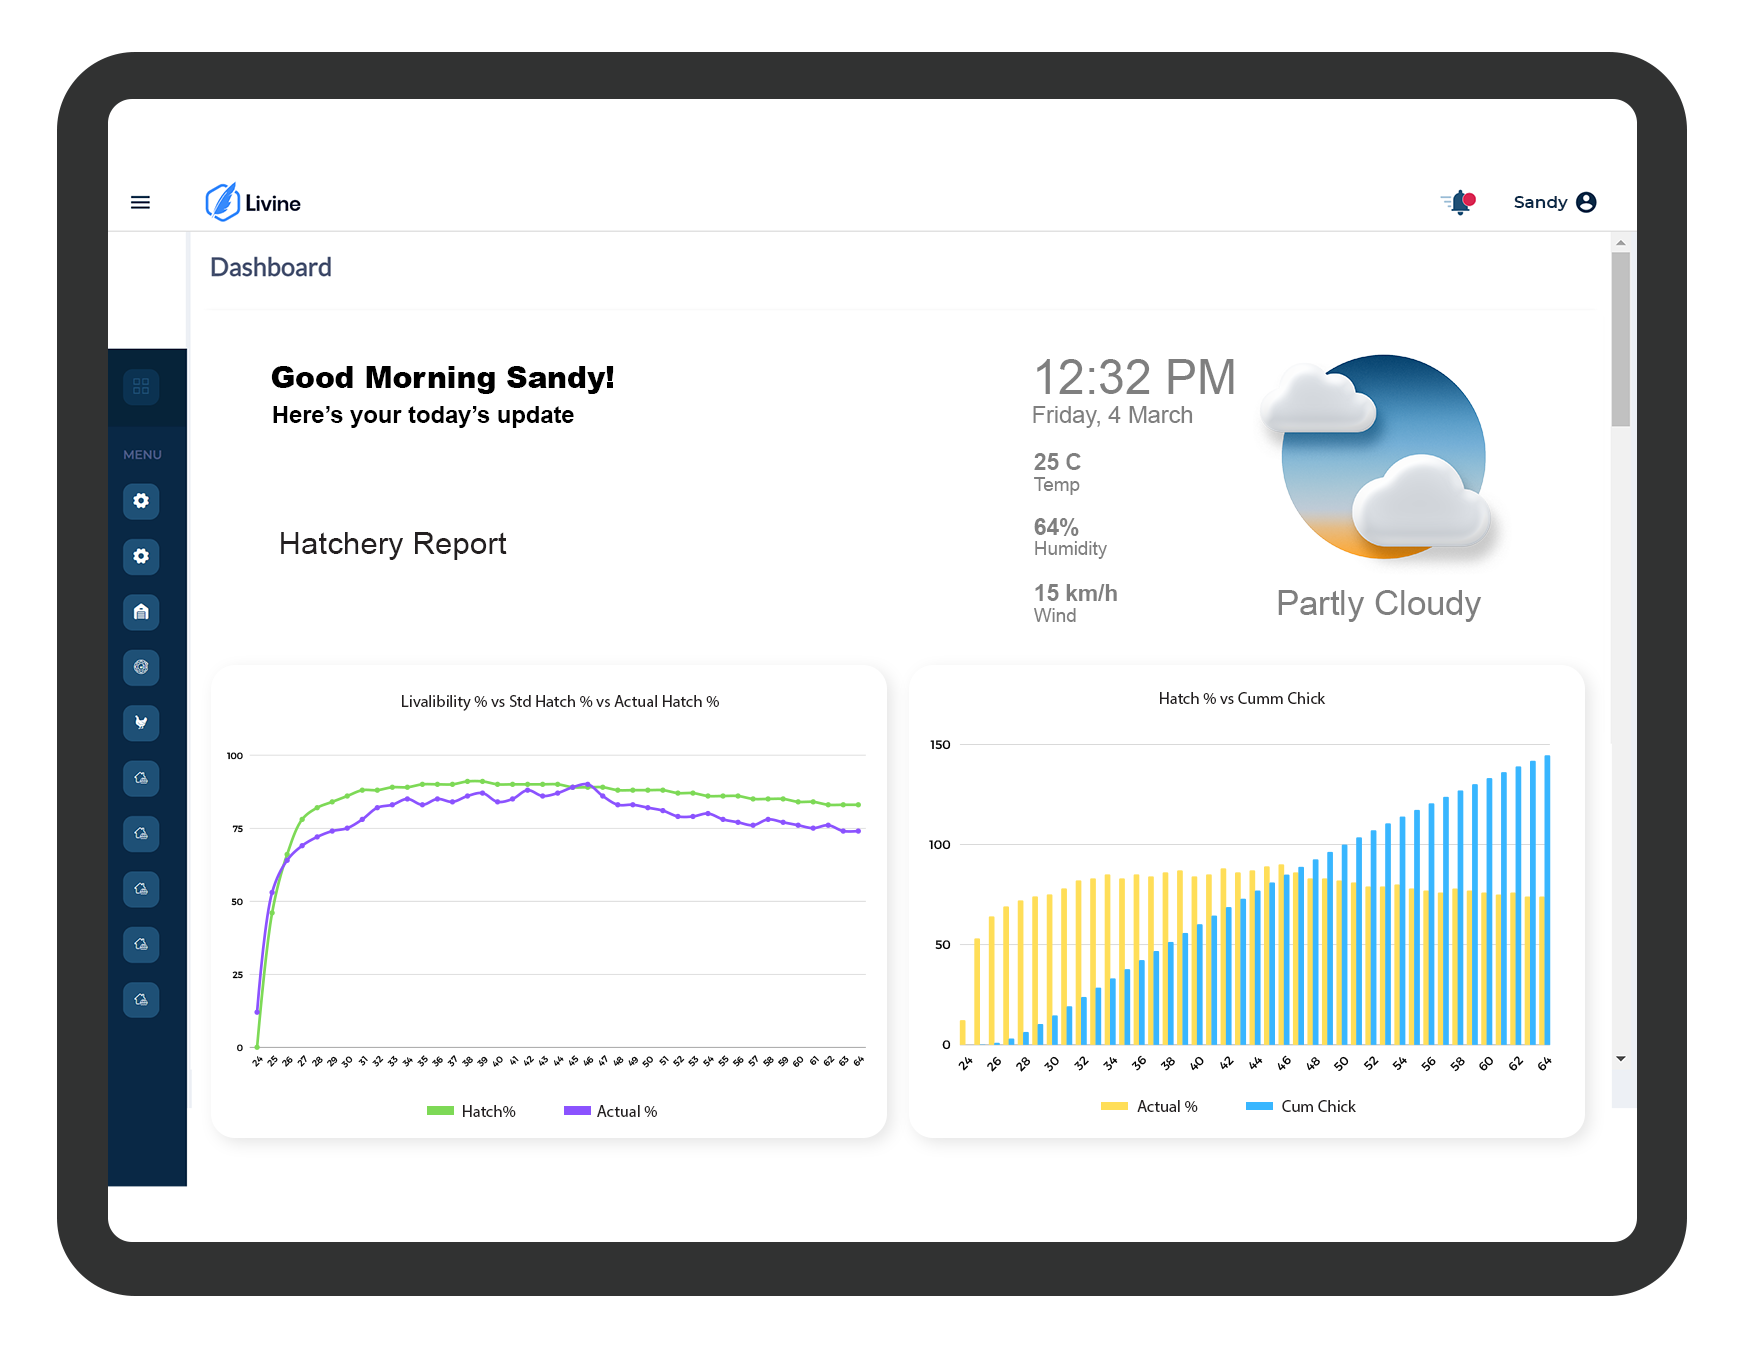Toggle the Actual % series visibility
Viewport: 1745px width, 1352px height.
click(x=611, y=1110)
